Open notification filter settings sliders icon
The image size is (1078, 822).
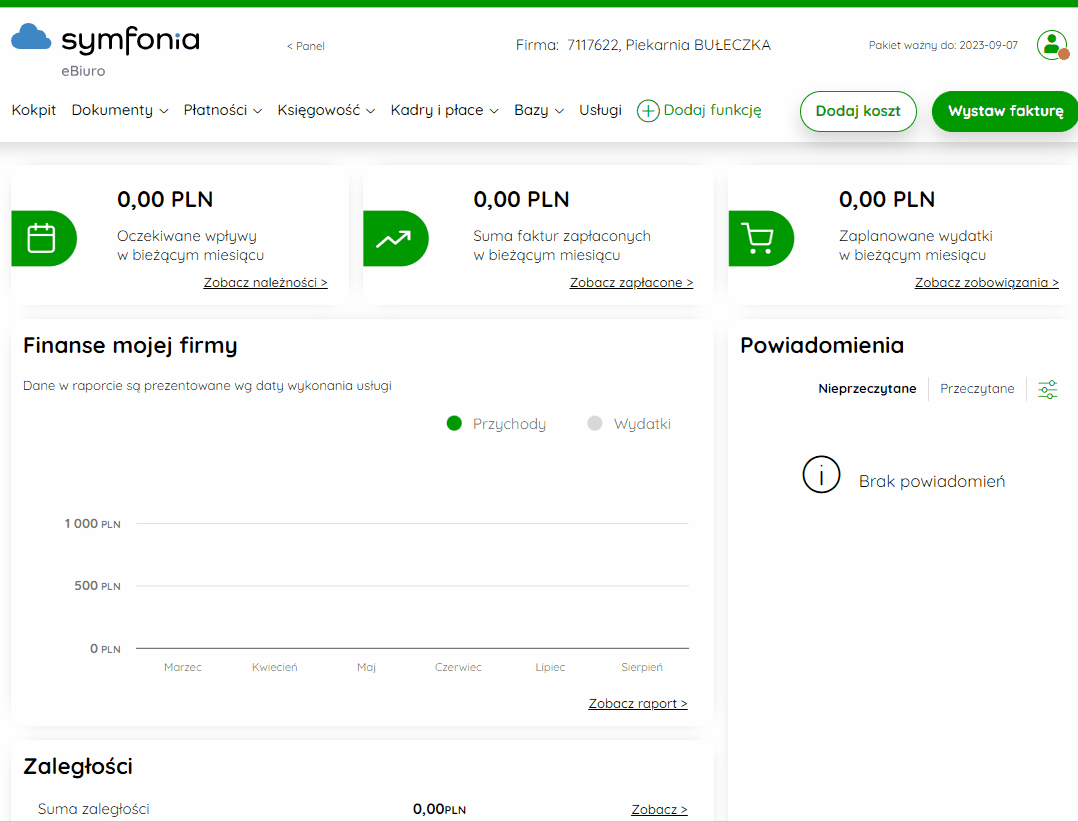[x=1048, y=389]
